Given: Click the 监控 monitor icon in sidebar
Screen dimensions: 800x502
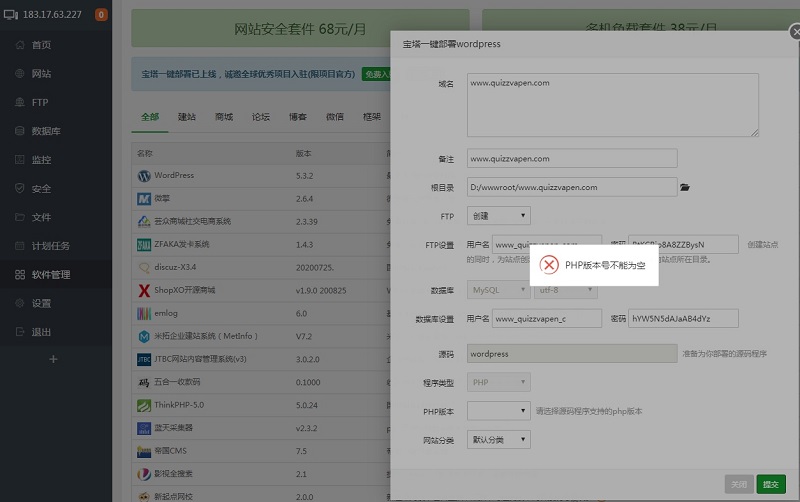Looking at the screenshot, I should (x=20, y=160).
